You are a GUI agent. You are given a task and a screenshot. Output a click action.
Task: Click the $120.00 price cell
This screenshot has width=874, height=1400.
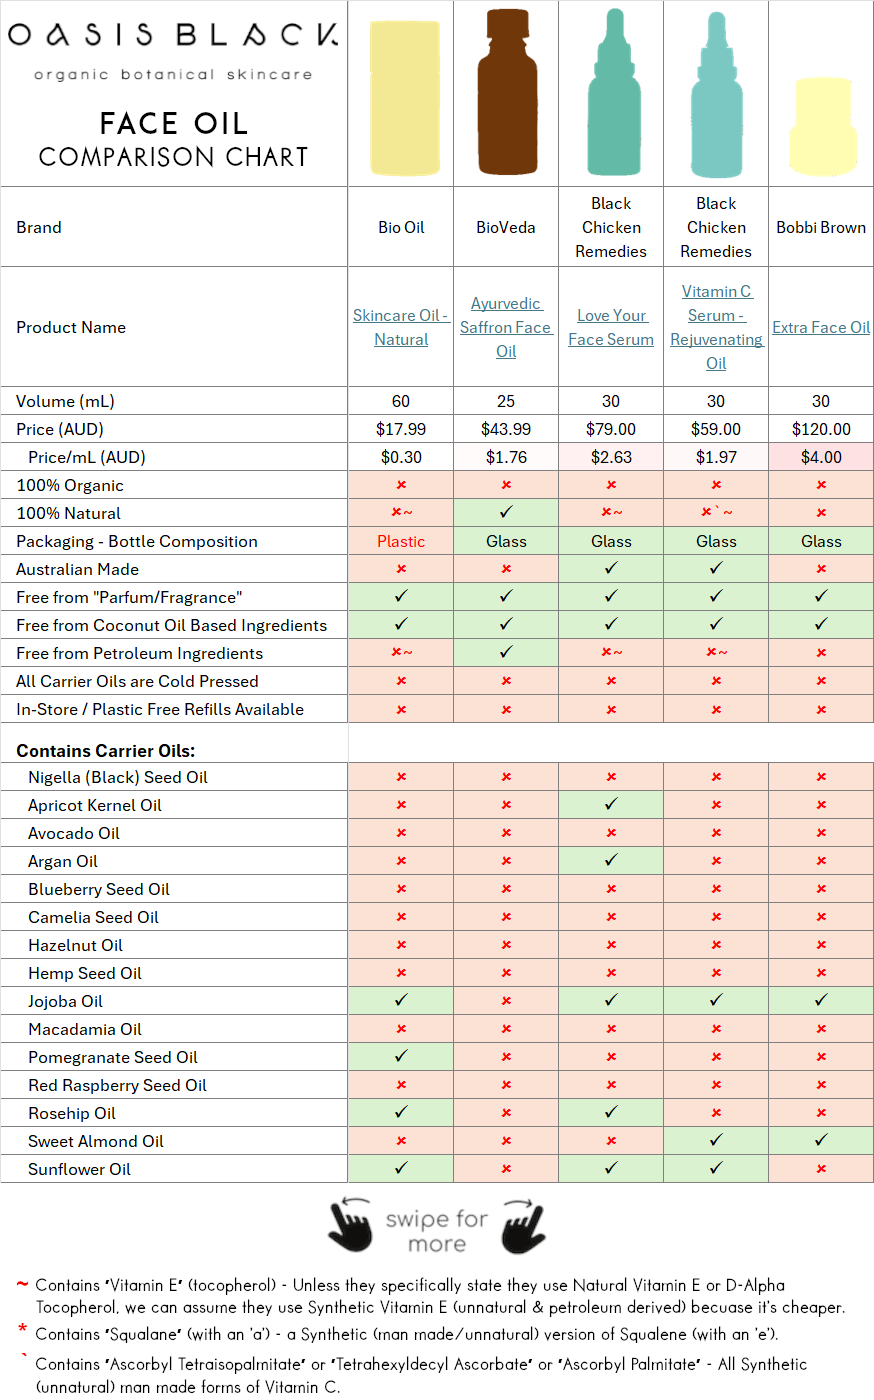coord(821,429)
